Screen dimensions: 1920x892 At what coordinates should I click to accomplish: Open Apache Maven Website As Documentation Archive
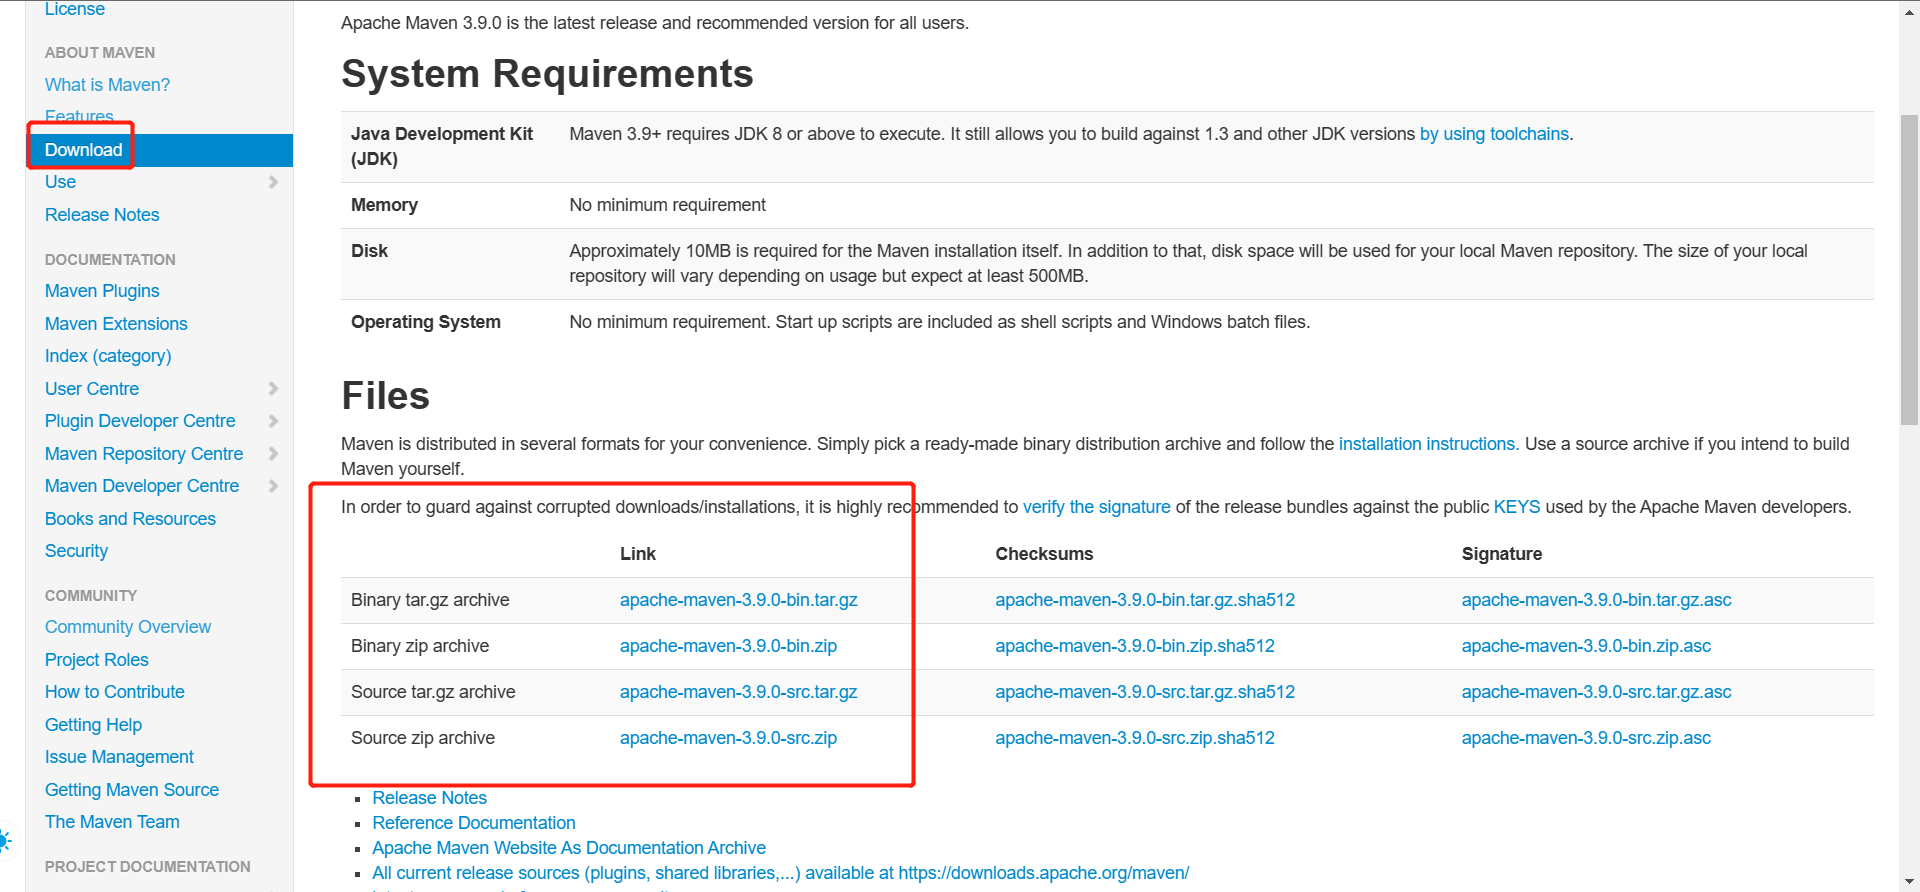coord(569,848)
